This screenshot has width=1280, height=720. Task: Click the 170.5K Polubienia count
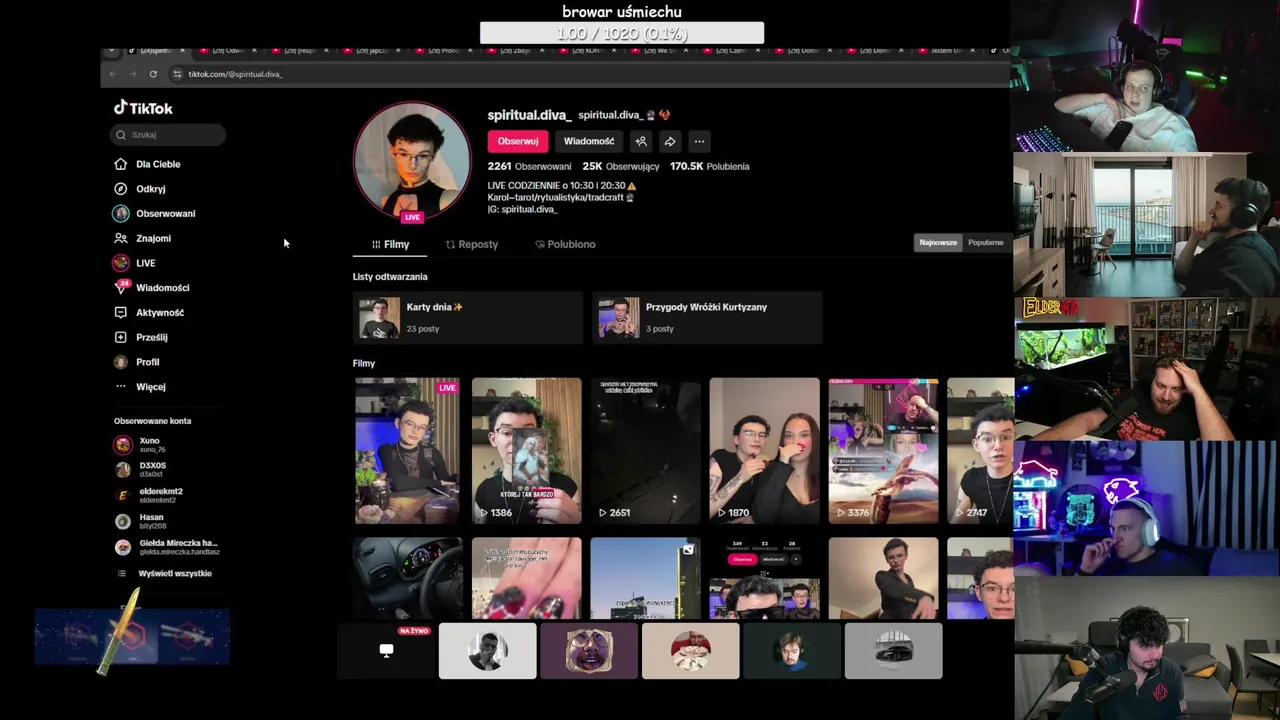click(709, 167)
